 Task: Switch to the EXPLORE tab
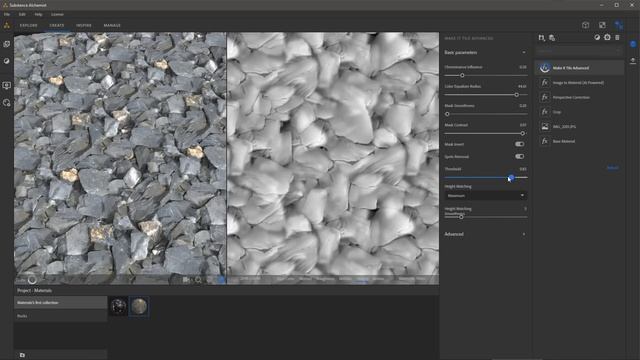coord(29,25)
